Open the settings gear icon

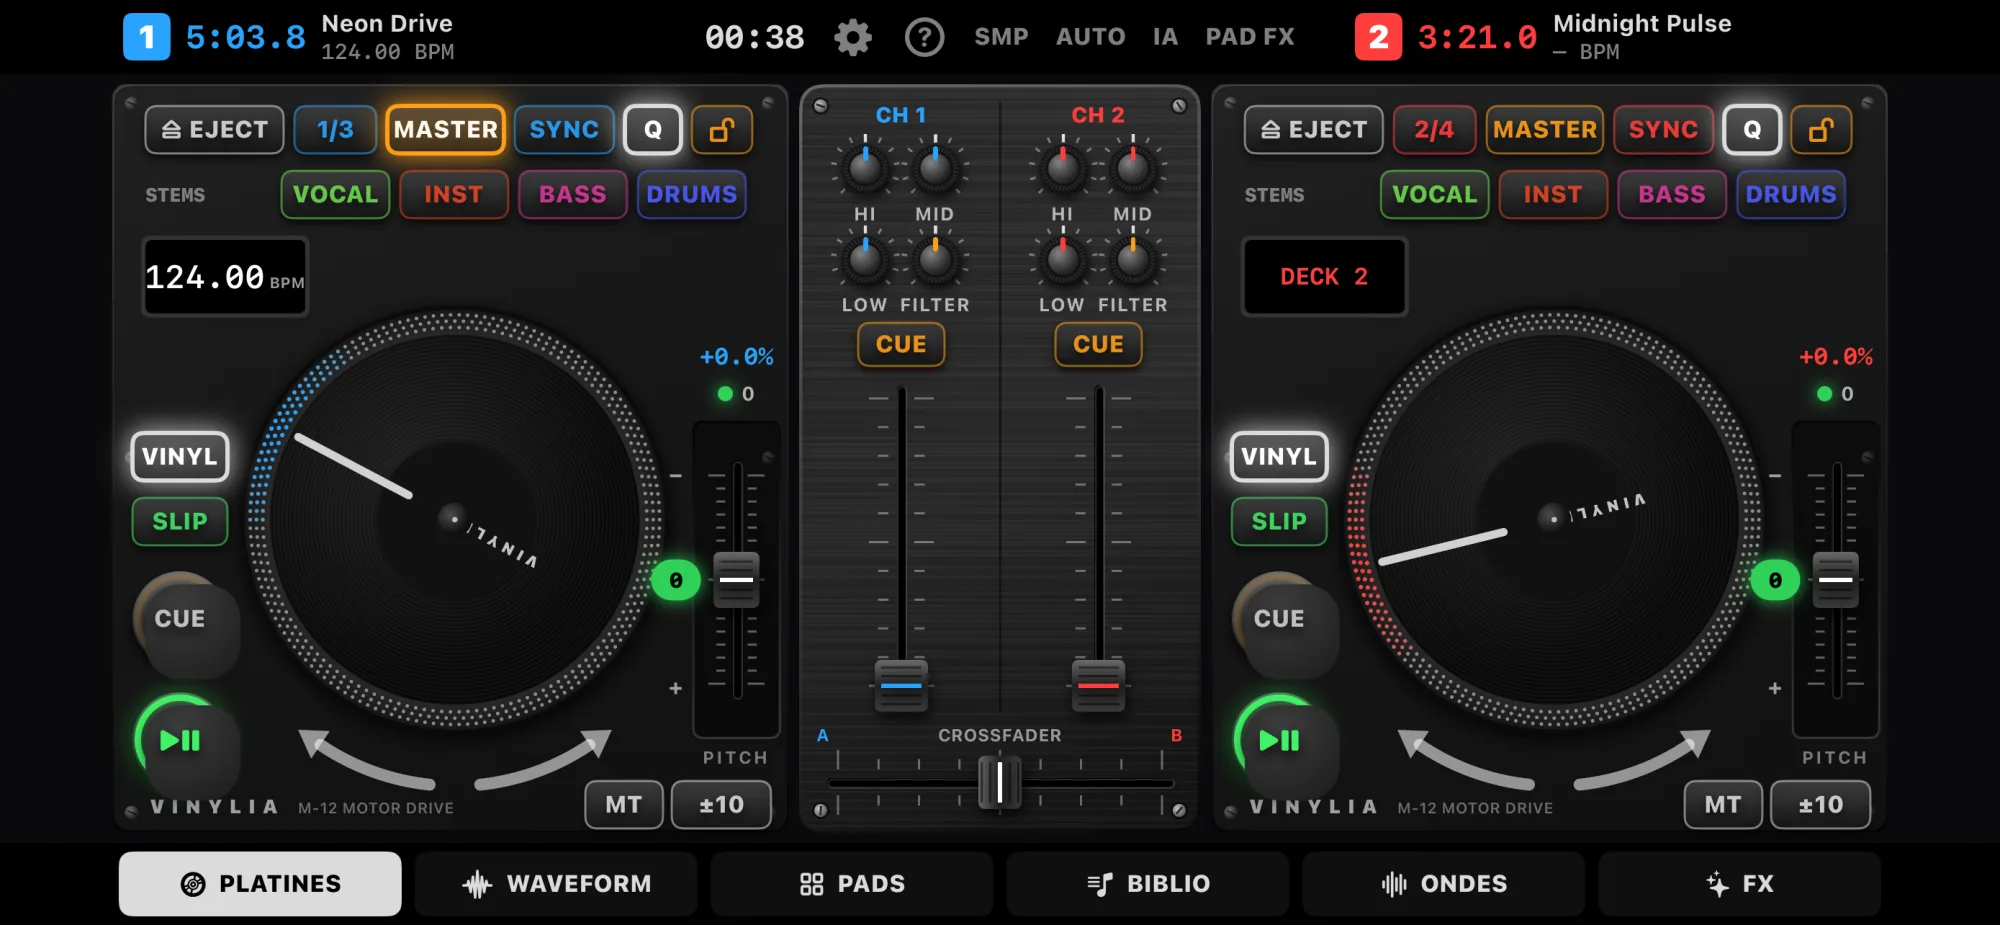click(853, 38)
